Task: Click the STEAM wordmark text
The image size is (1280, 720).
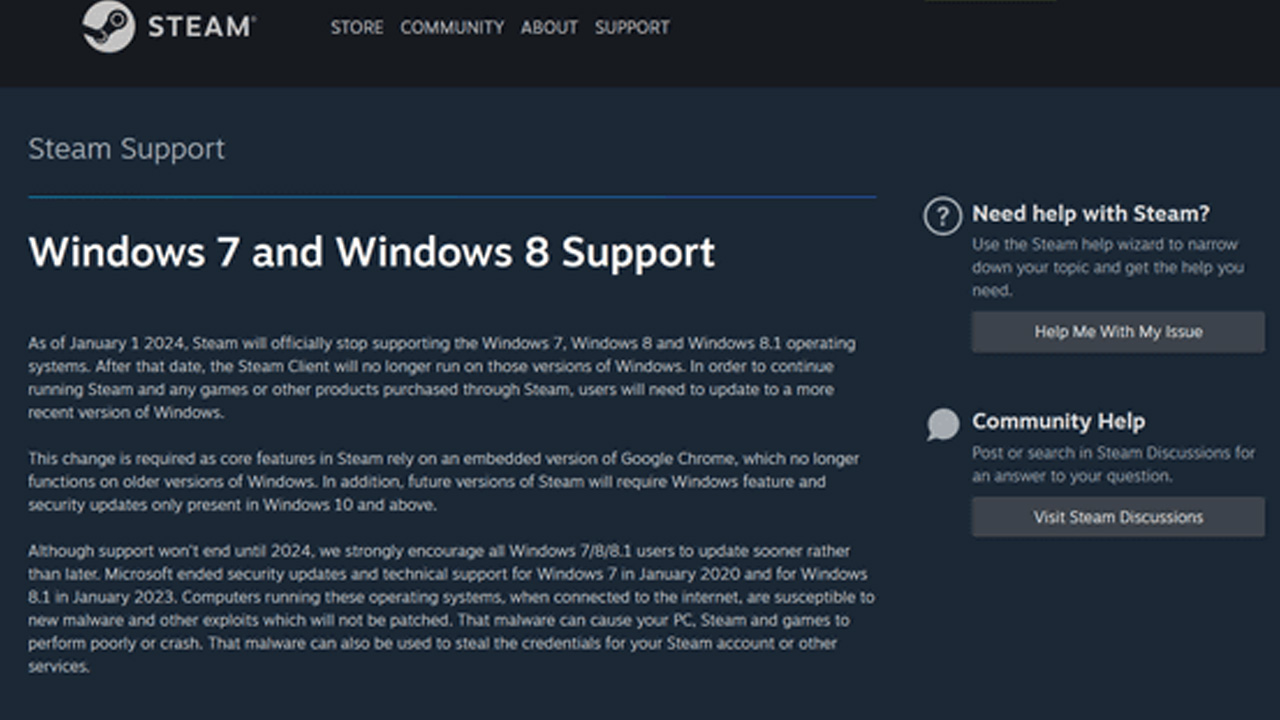Action: [202, 27]
